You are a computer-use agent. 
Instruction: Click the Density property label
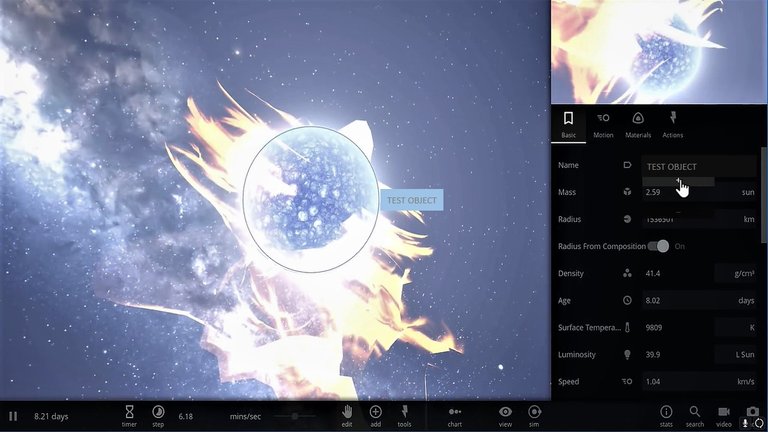[x=571, y=273]
